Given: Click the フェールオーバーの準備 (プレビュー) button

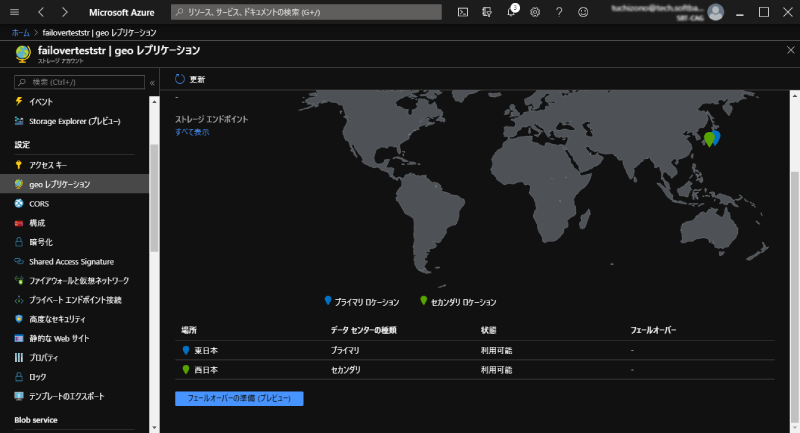Looking at the screenshot, I should [x=239, y=398].
